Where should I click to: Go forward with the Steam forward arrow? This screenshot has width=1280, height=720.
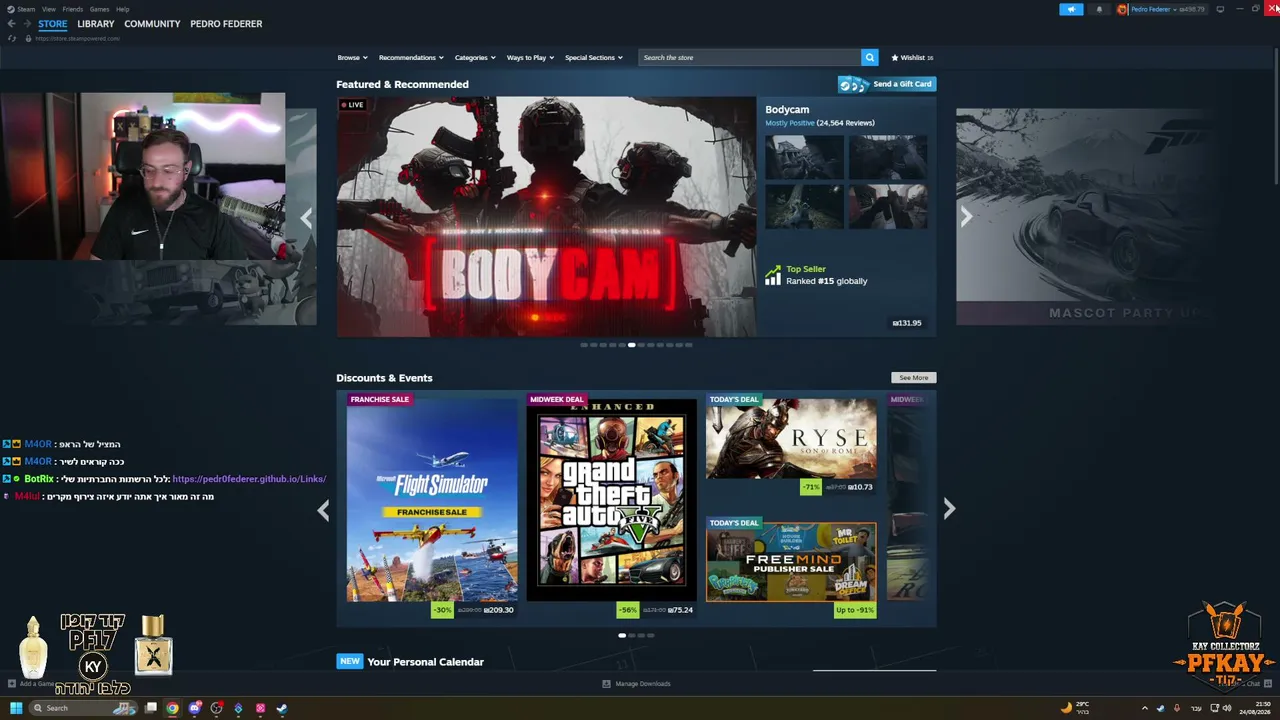click(x=27, y=24)
